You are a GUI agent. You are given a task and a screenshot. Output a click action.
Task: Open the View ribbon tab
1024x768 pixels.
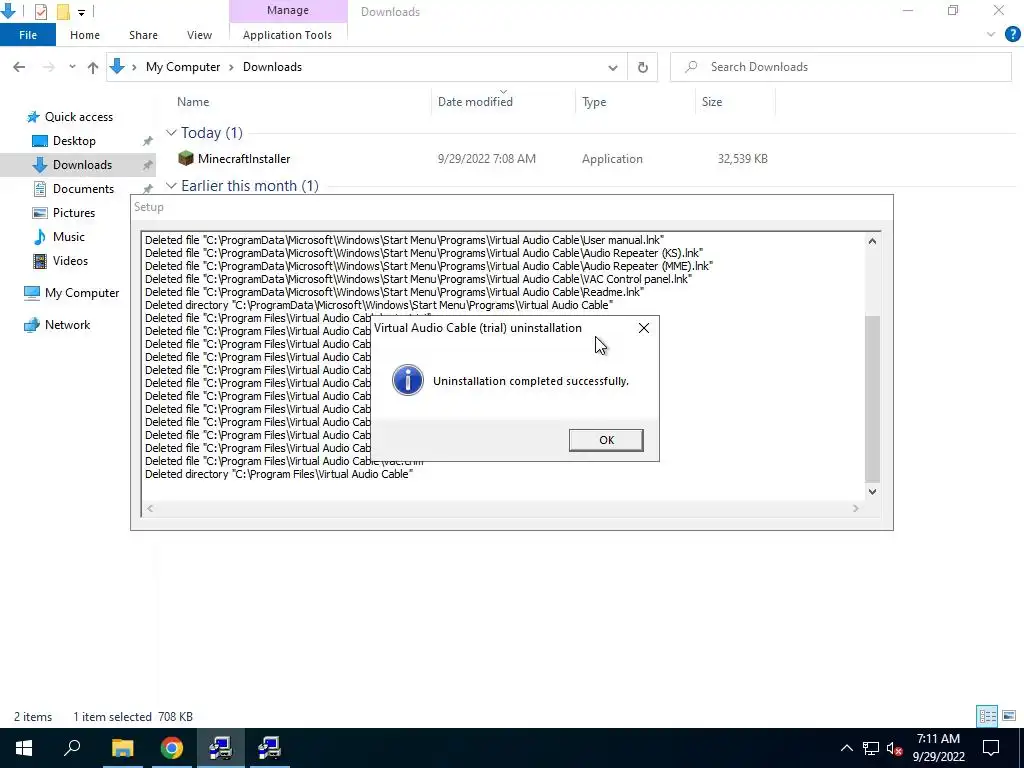(199, 35)
